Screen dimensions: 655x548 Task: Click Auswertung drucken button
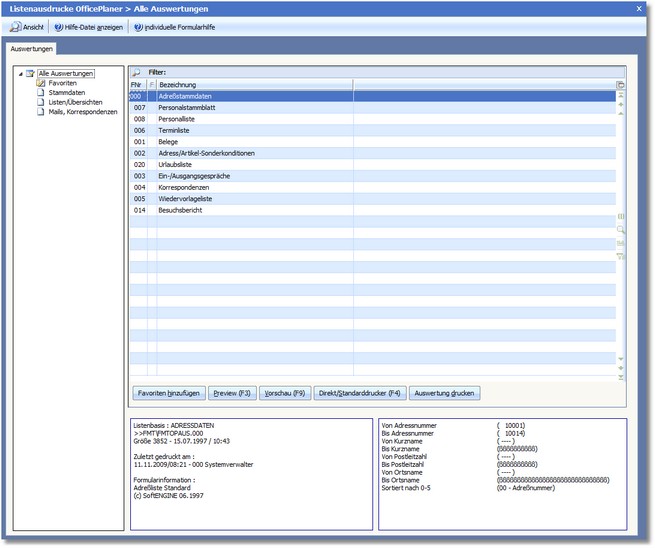tap(446, 393)
